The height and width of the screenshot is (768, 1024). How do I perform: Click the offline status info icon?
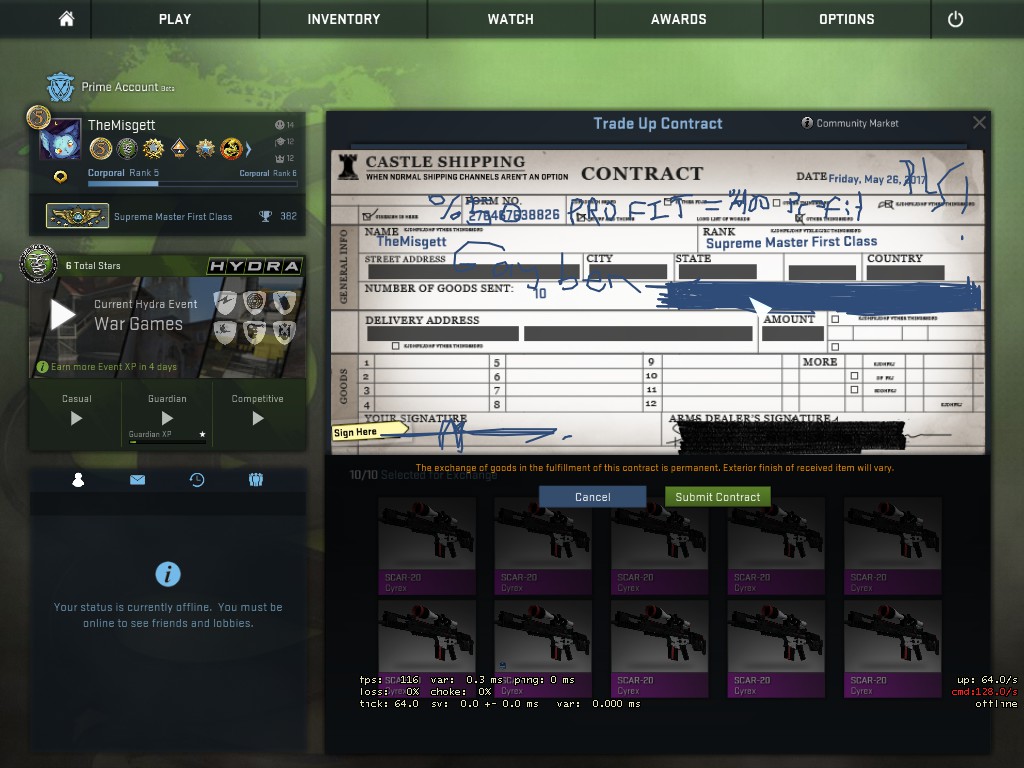coord(168,574)
